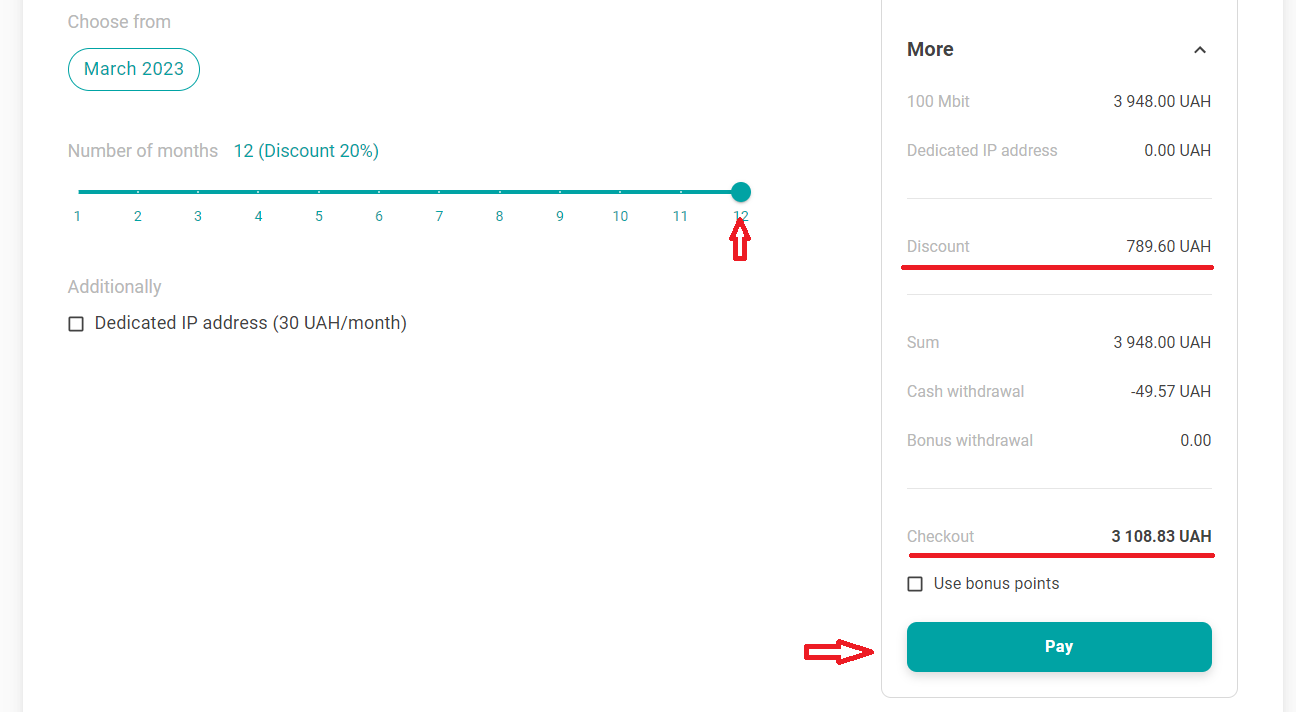1296x712 pixels.
Task: Click the Pay button
Action: tap(1059, 647)
